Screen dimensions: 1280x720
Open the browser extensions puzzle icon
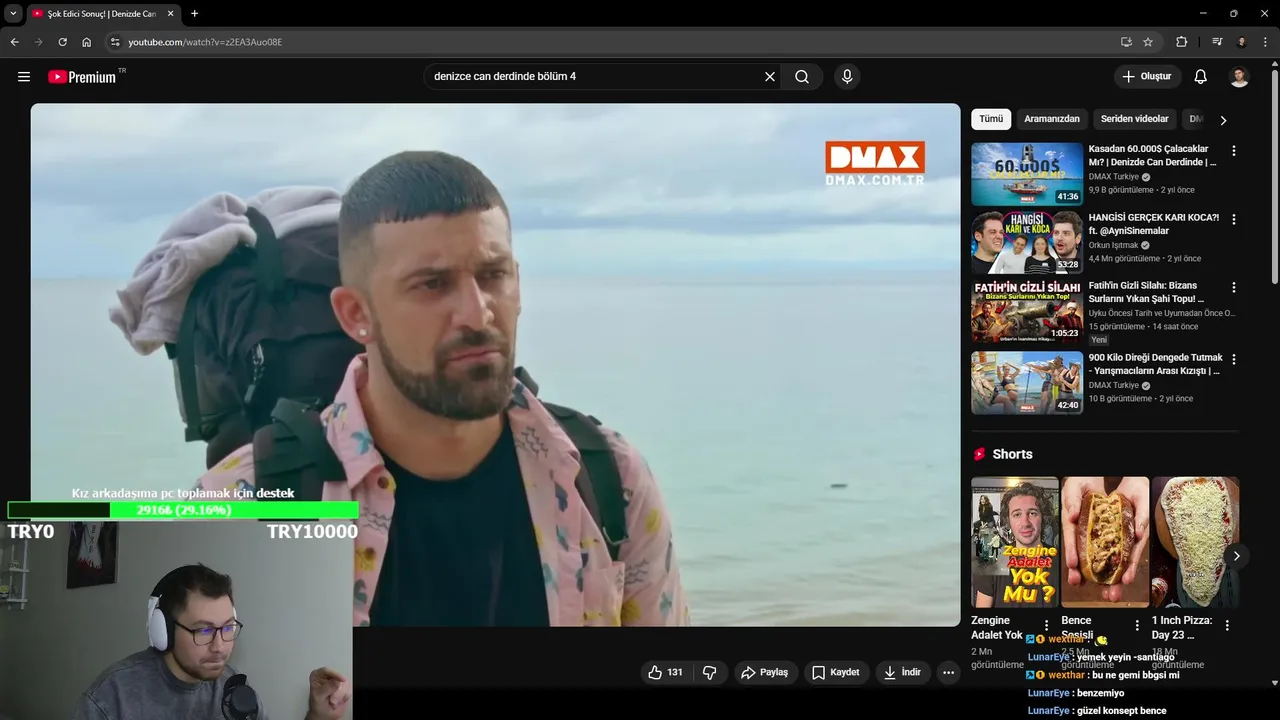(x=1182, y=42)
